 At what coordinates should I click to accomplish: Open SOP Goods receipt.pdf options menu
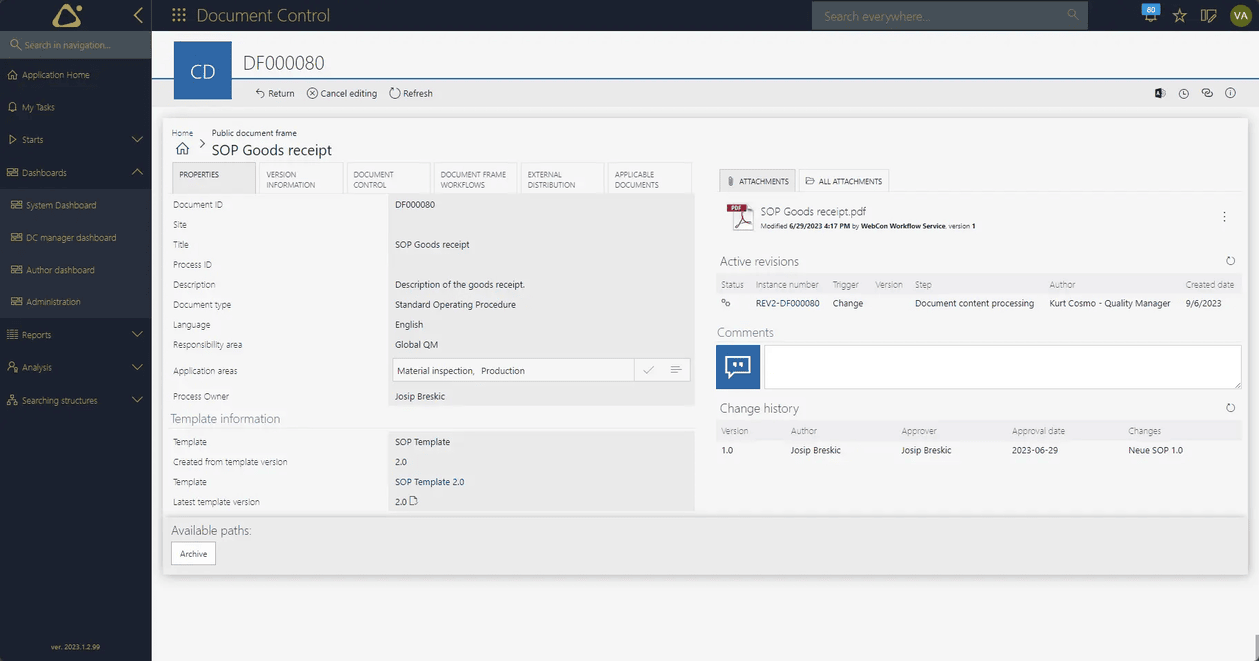tap(1224, 217)
